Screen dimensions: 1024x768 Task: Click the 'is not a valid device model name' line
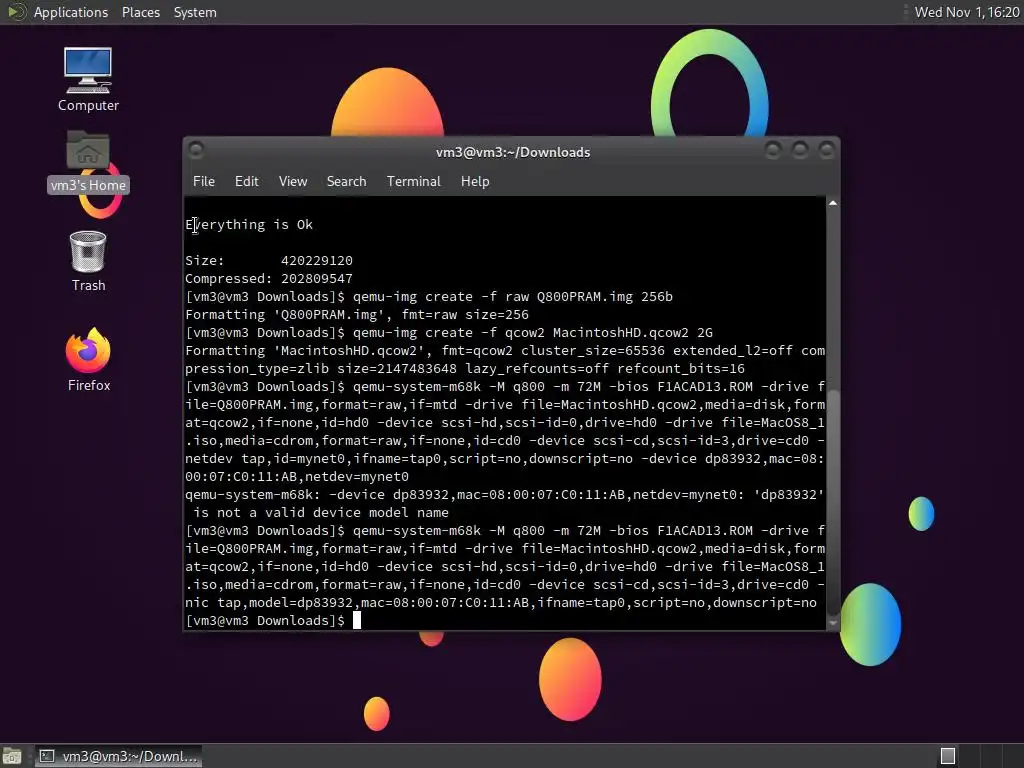click(321, 513)
